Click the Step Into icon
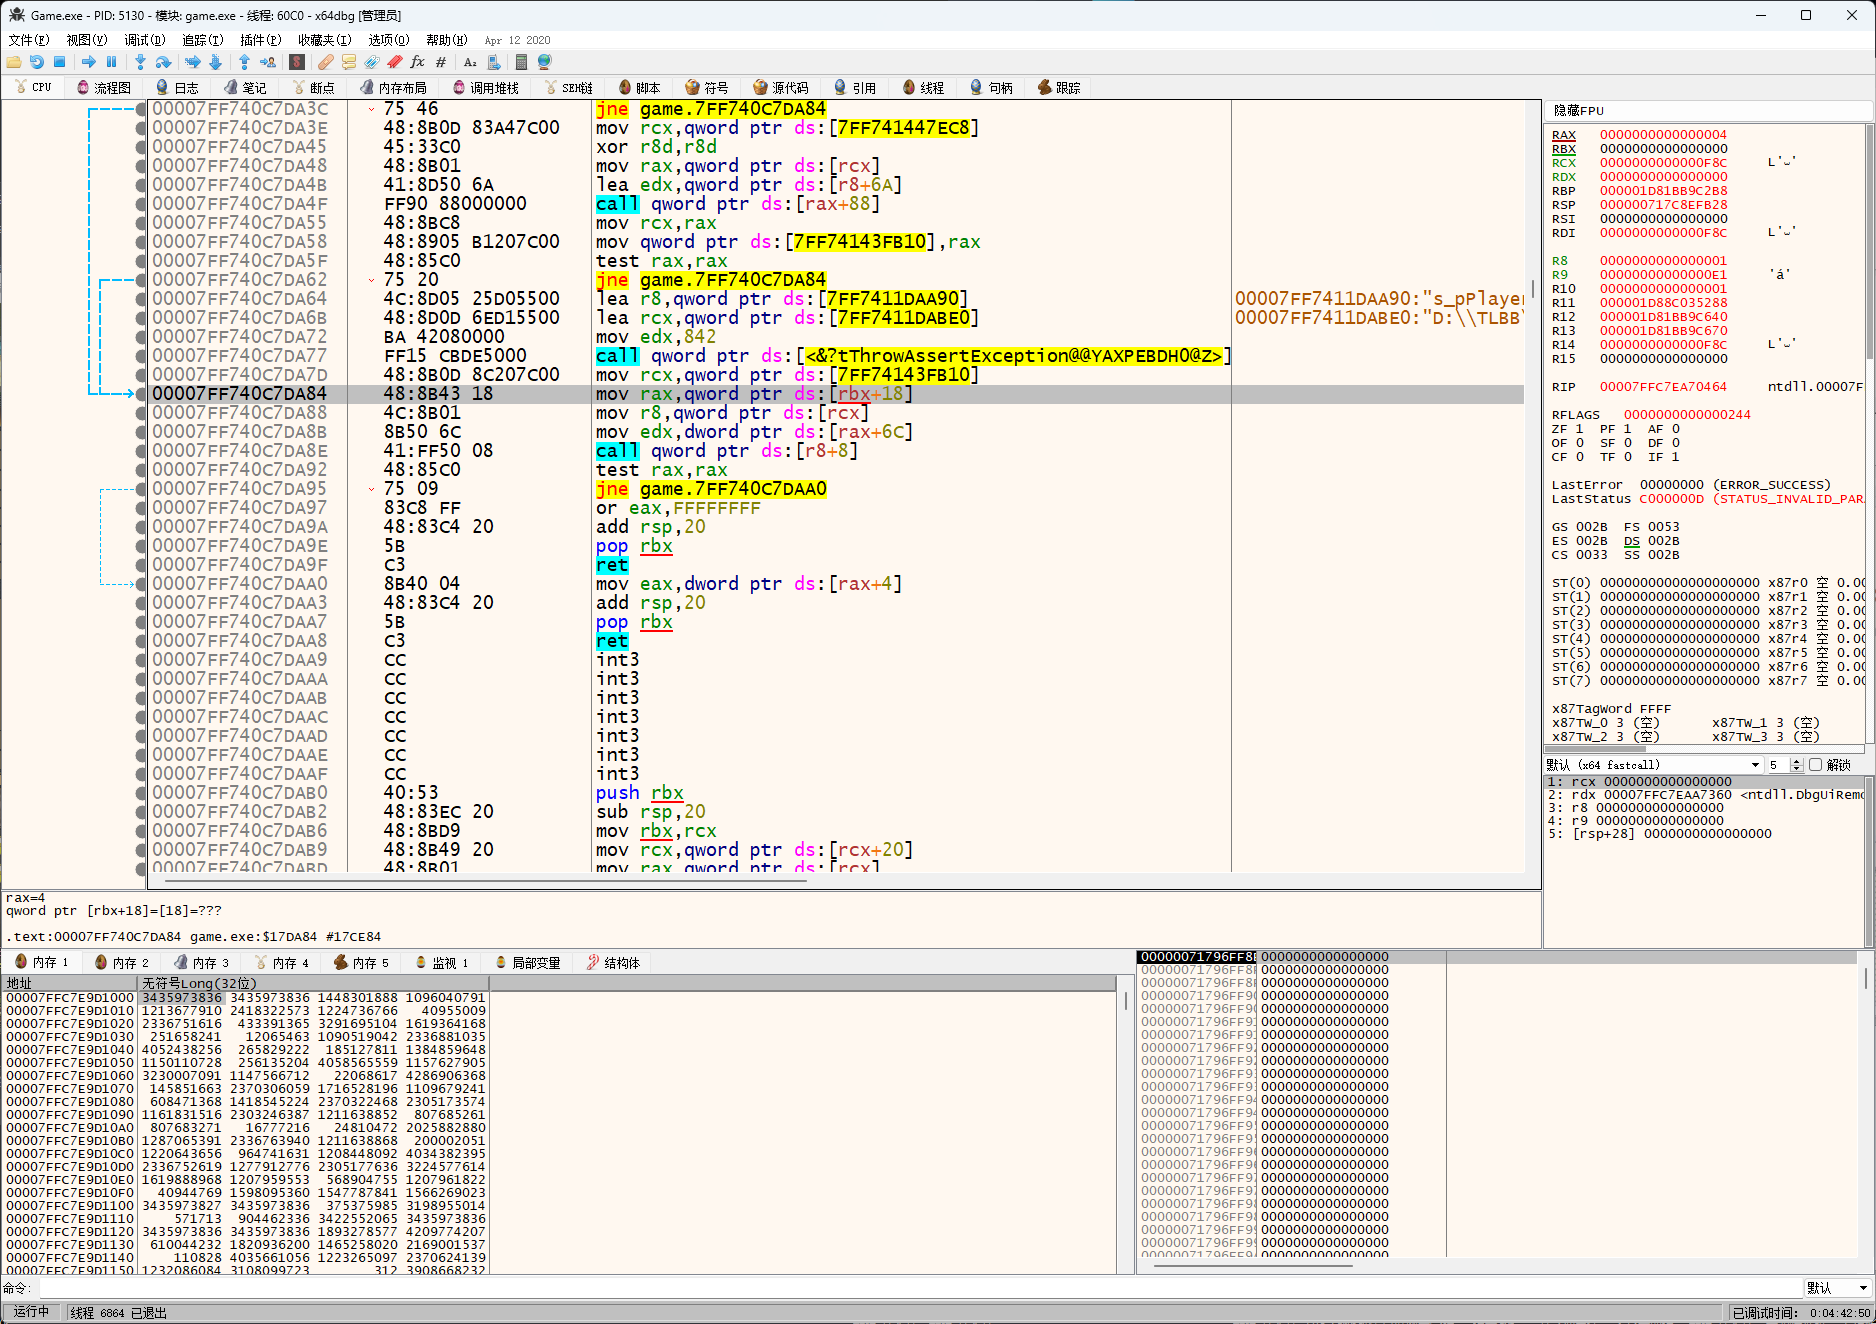 140,62
